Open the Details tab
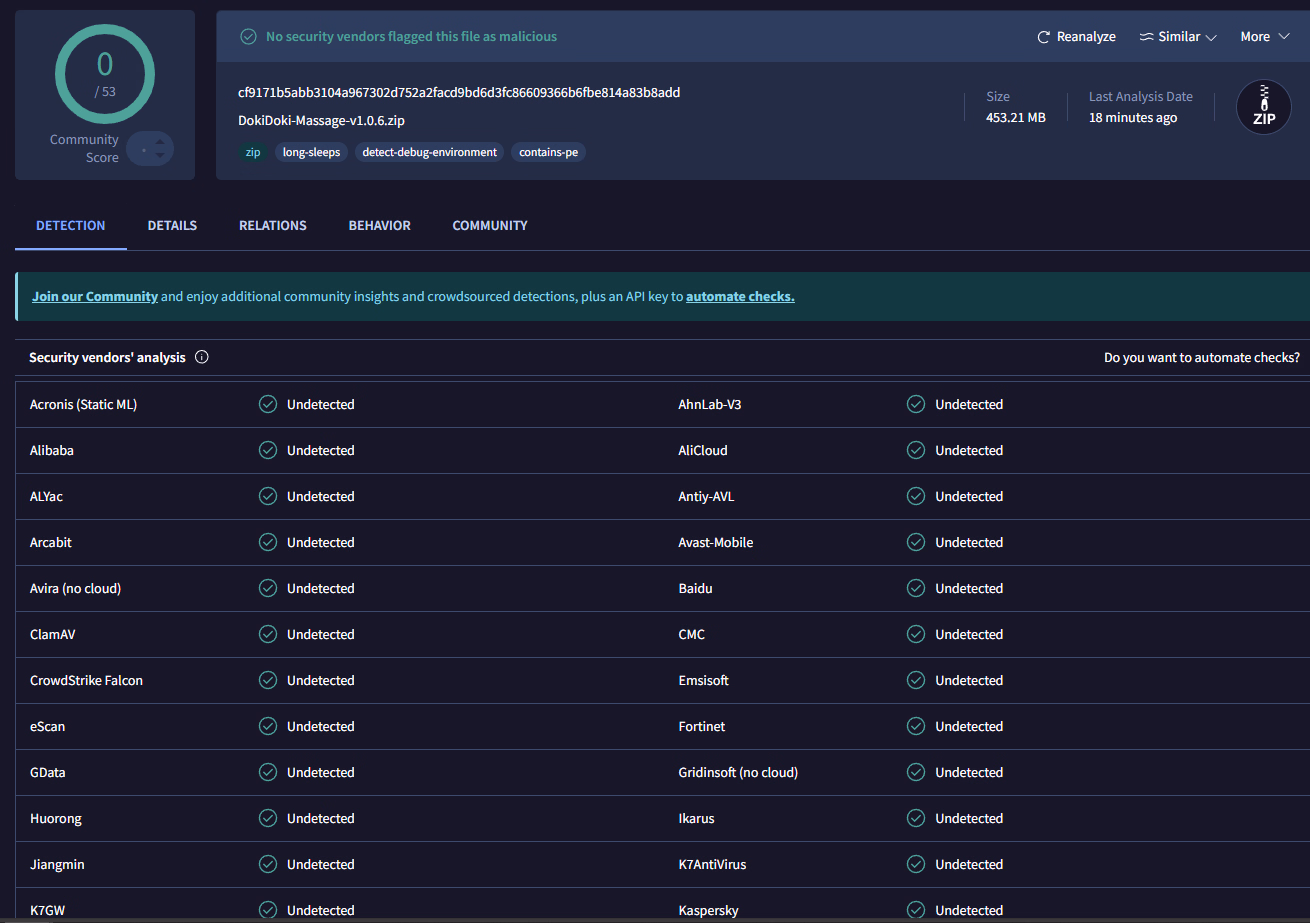Screen dimensions: 1310x923 (x=172, y=226)
